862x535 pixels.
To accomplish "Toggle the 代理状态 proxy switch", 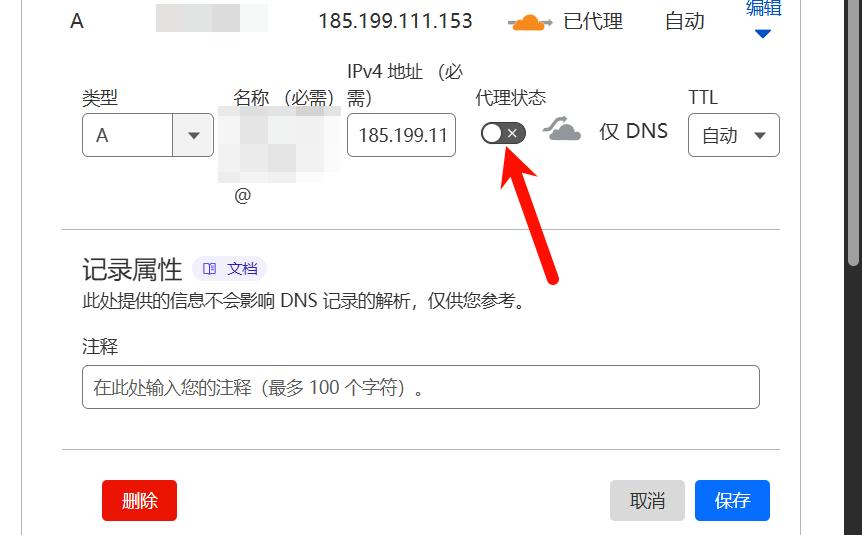I will click(x=503, y=133).
